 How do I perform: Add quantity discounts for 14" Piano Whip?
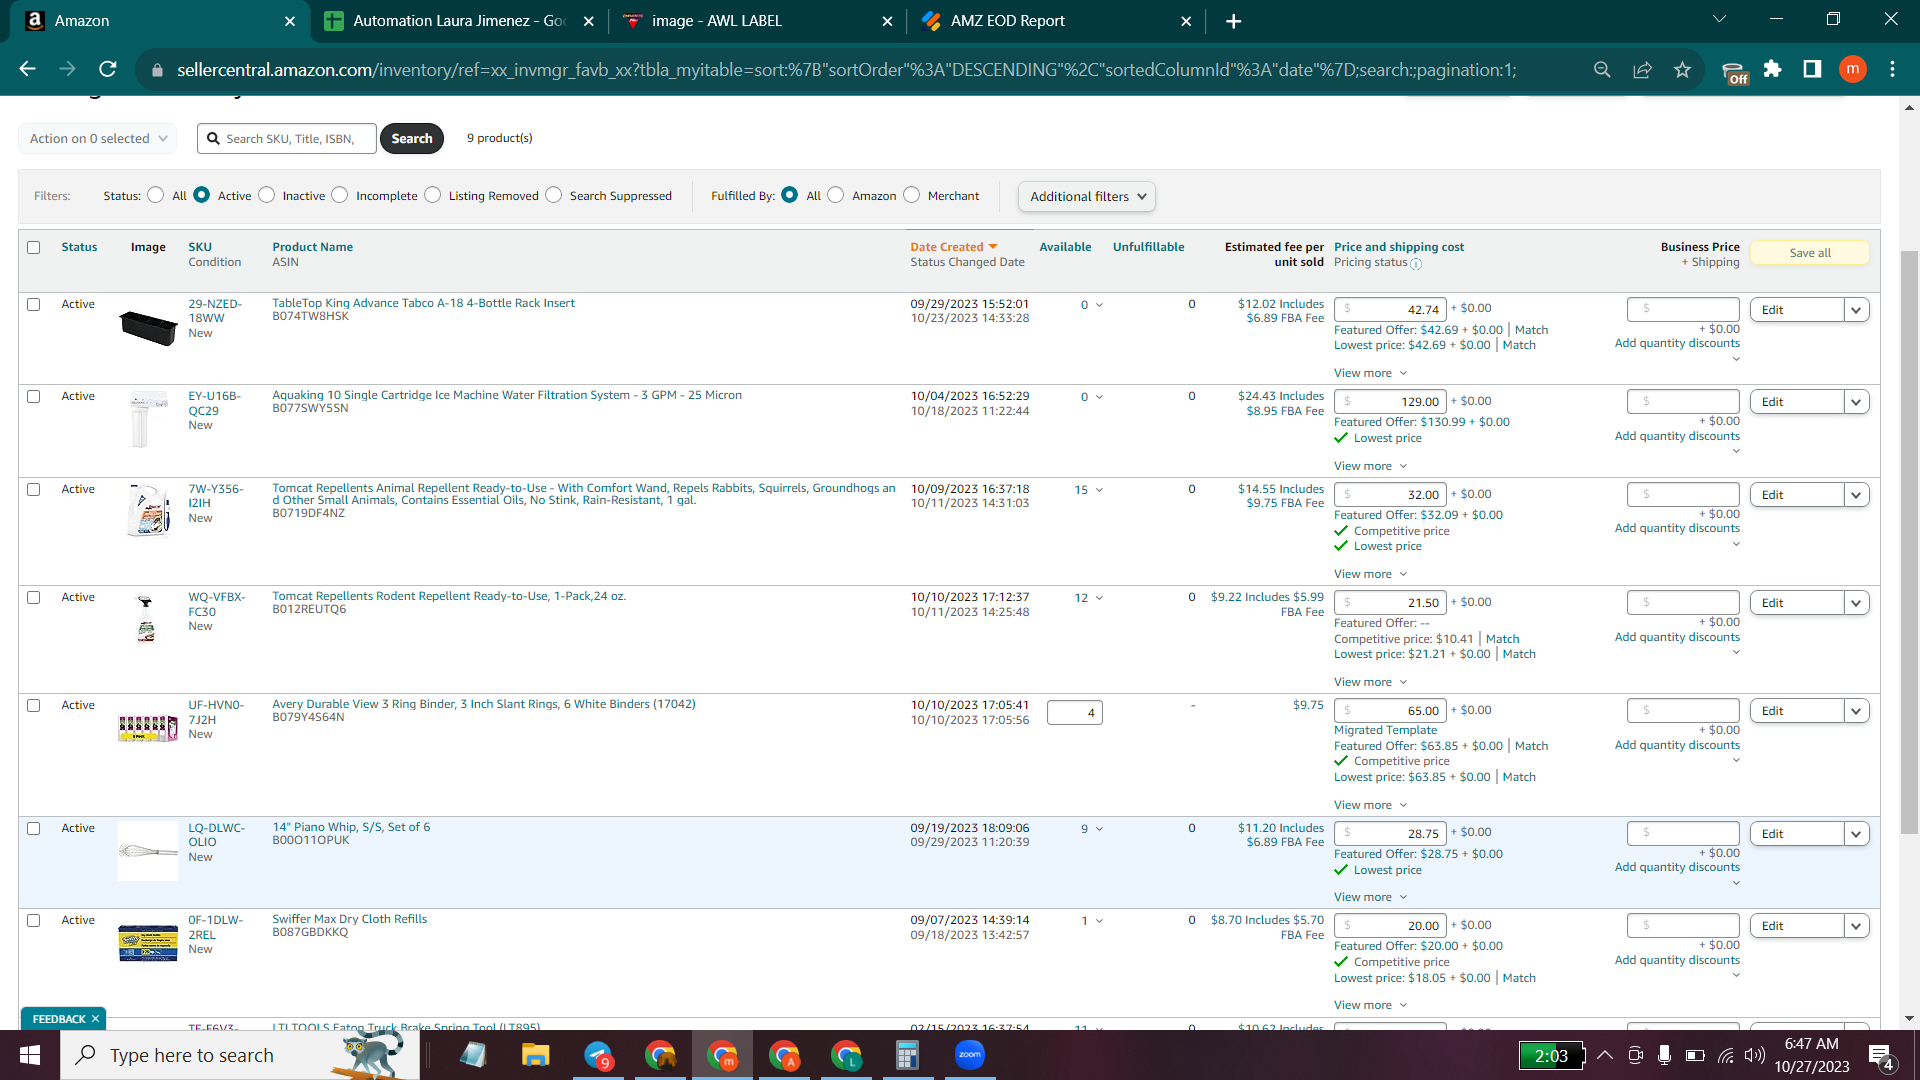pyautogui.click(x=1677, y=867)
